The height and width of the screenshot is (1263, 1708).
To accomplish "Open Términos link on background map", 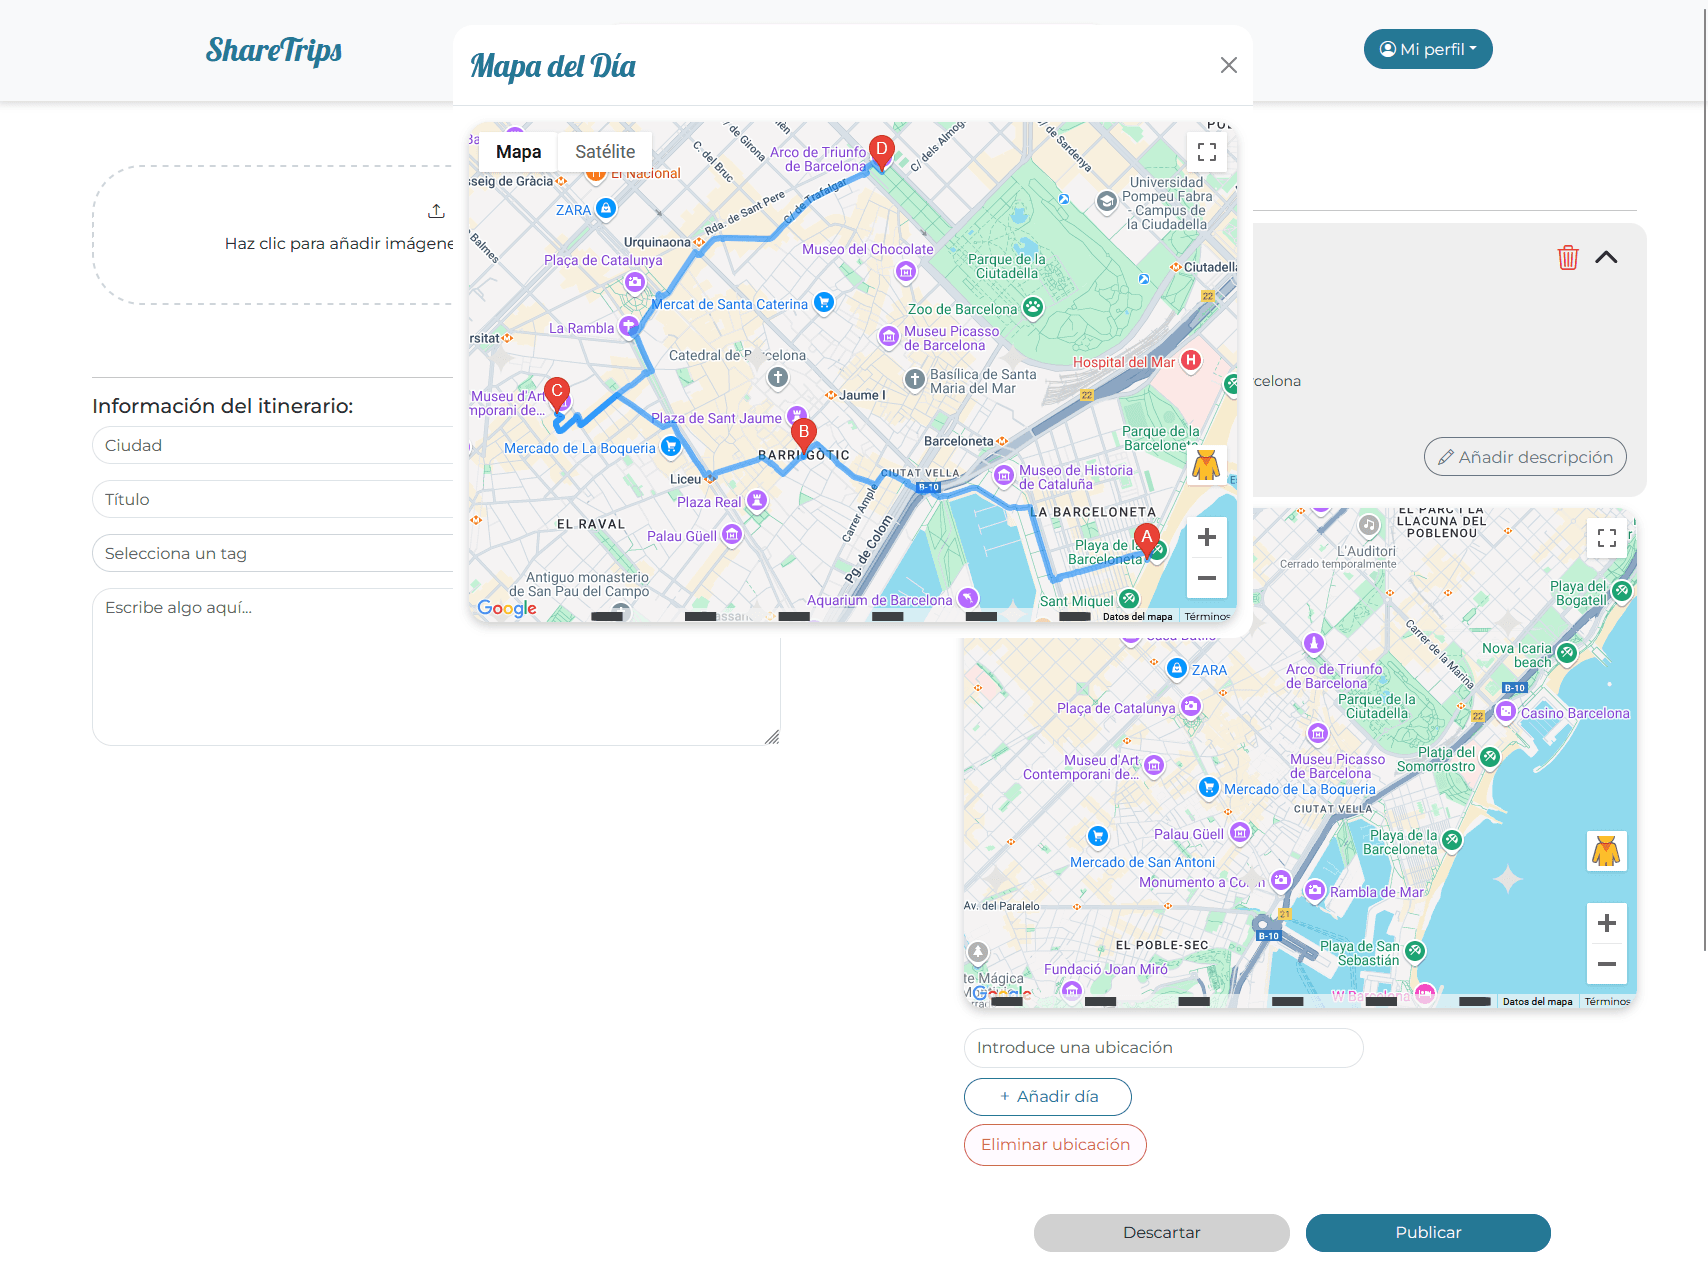I will [1607, 1001].
